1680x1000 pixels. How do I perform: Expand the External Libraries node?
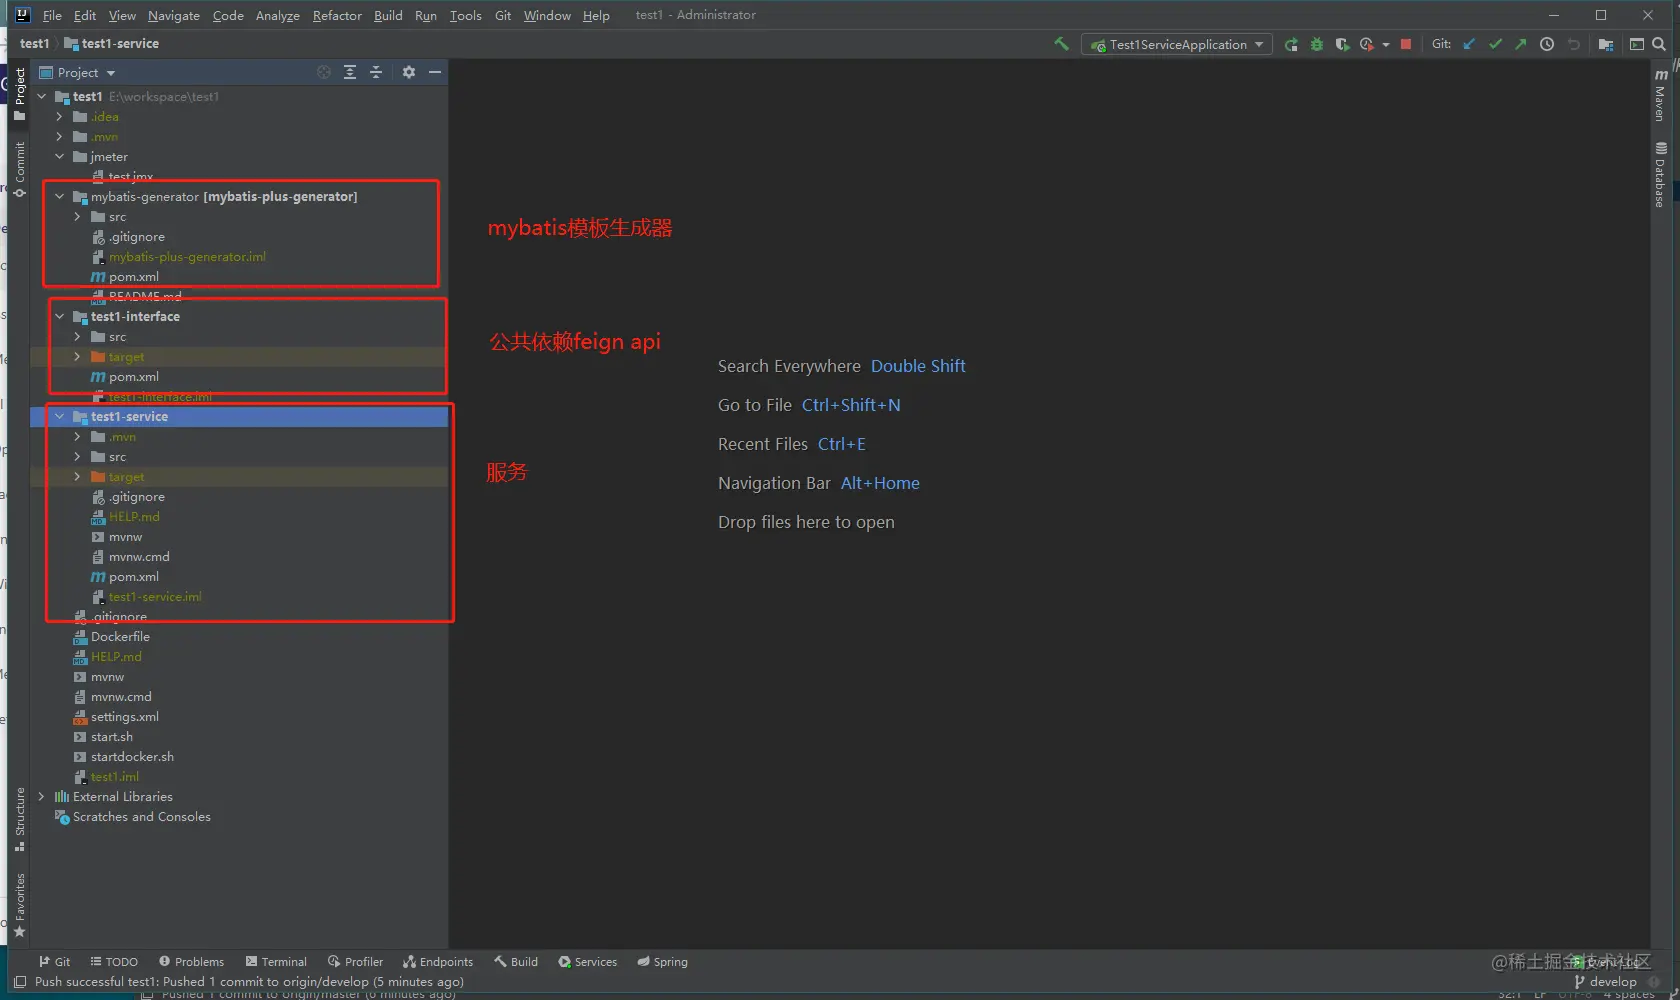pyautogui.click(x=41, y=797)
